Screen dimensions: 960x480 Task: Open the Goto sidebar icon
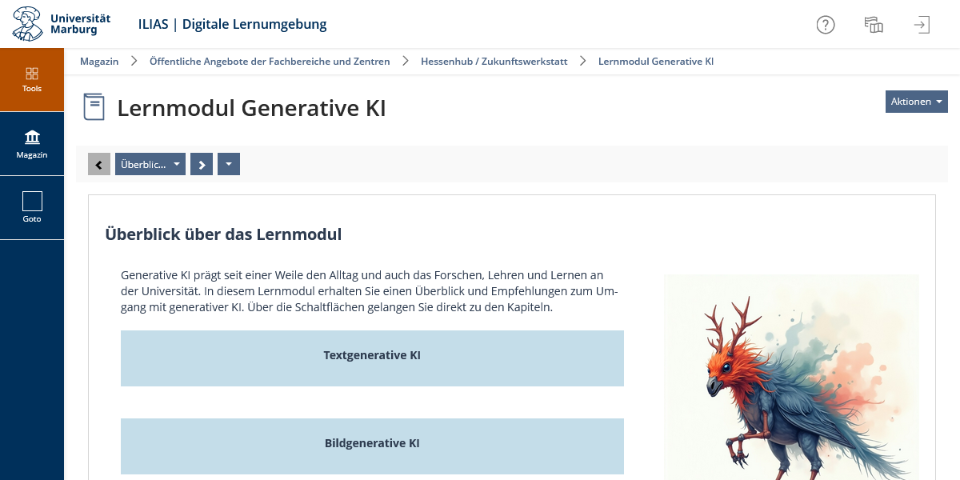click(32, 208)
